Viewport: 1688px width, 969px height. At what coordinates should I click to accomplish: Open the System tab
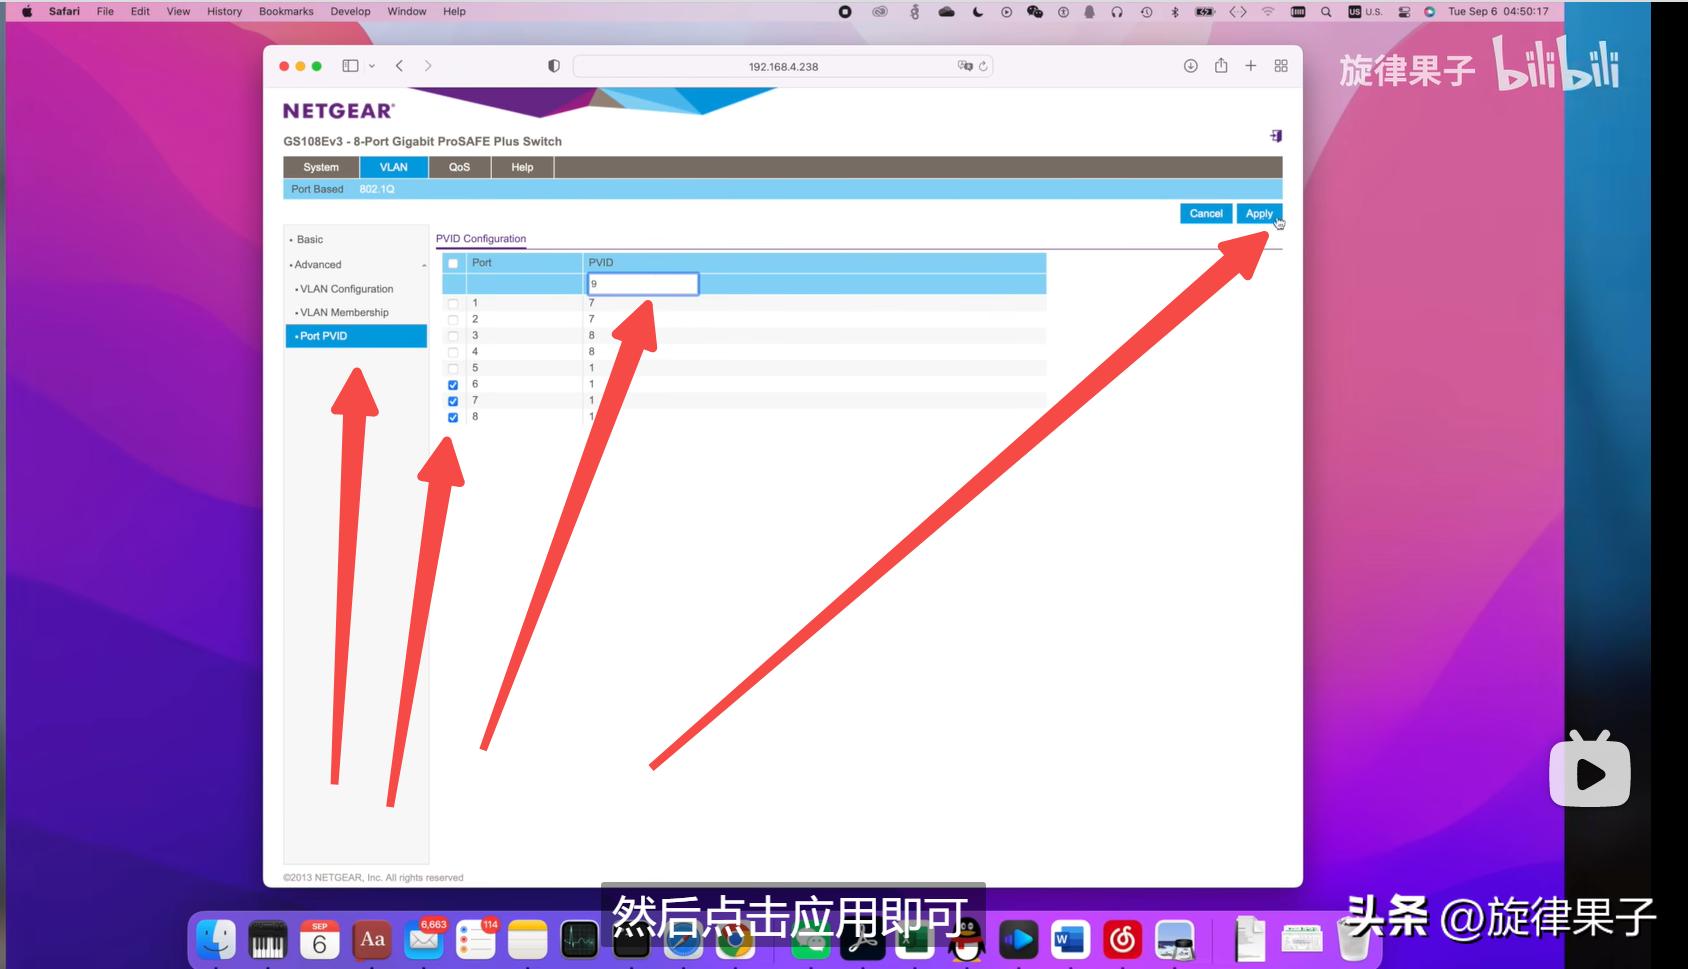tap(321, 167)
